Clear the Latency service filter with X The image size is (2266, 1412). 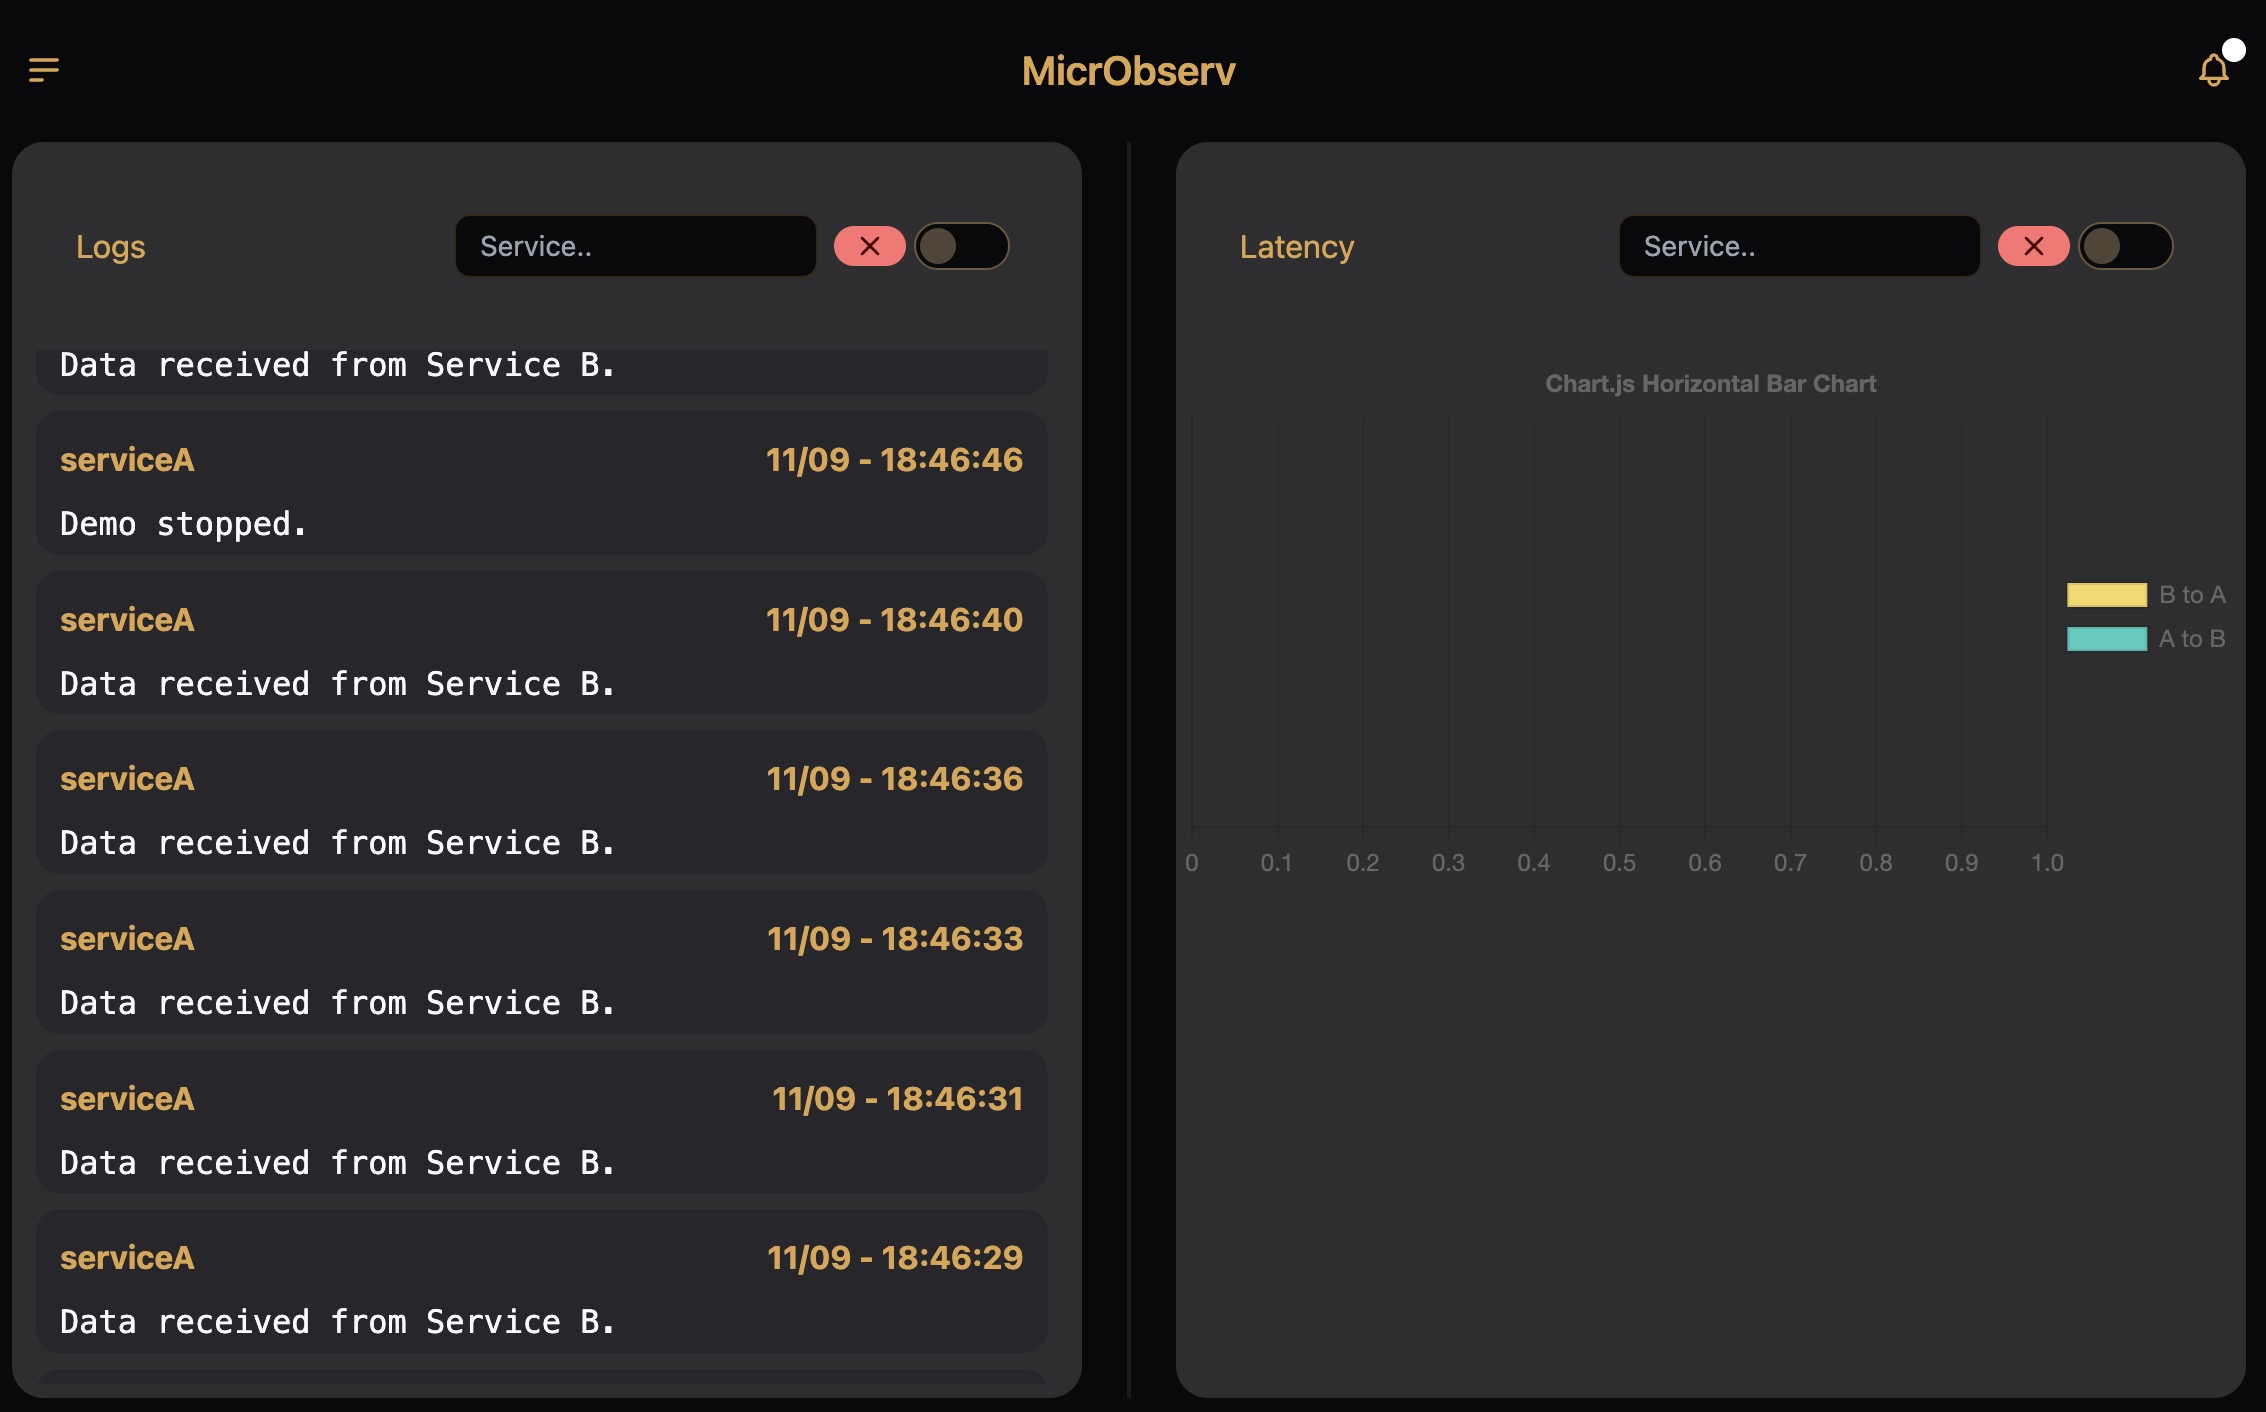point(2034,246)
